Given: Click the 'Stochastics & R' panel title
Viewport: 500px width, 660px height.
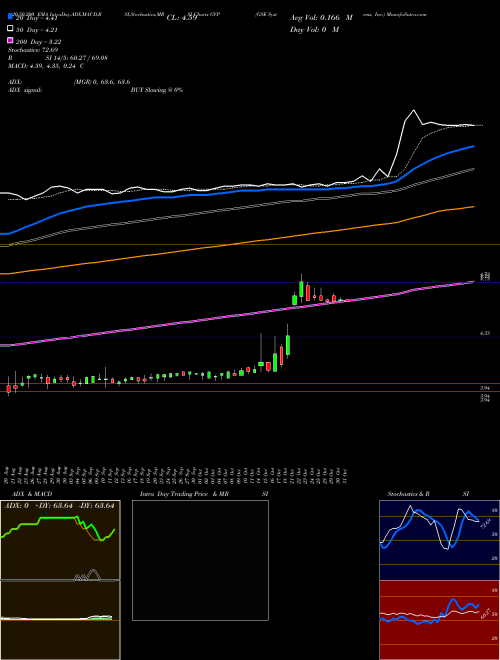Looking at the screenshot, I should coord(408,494).
